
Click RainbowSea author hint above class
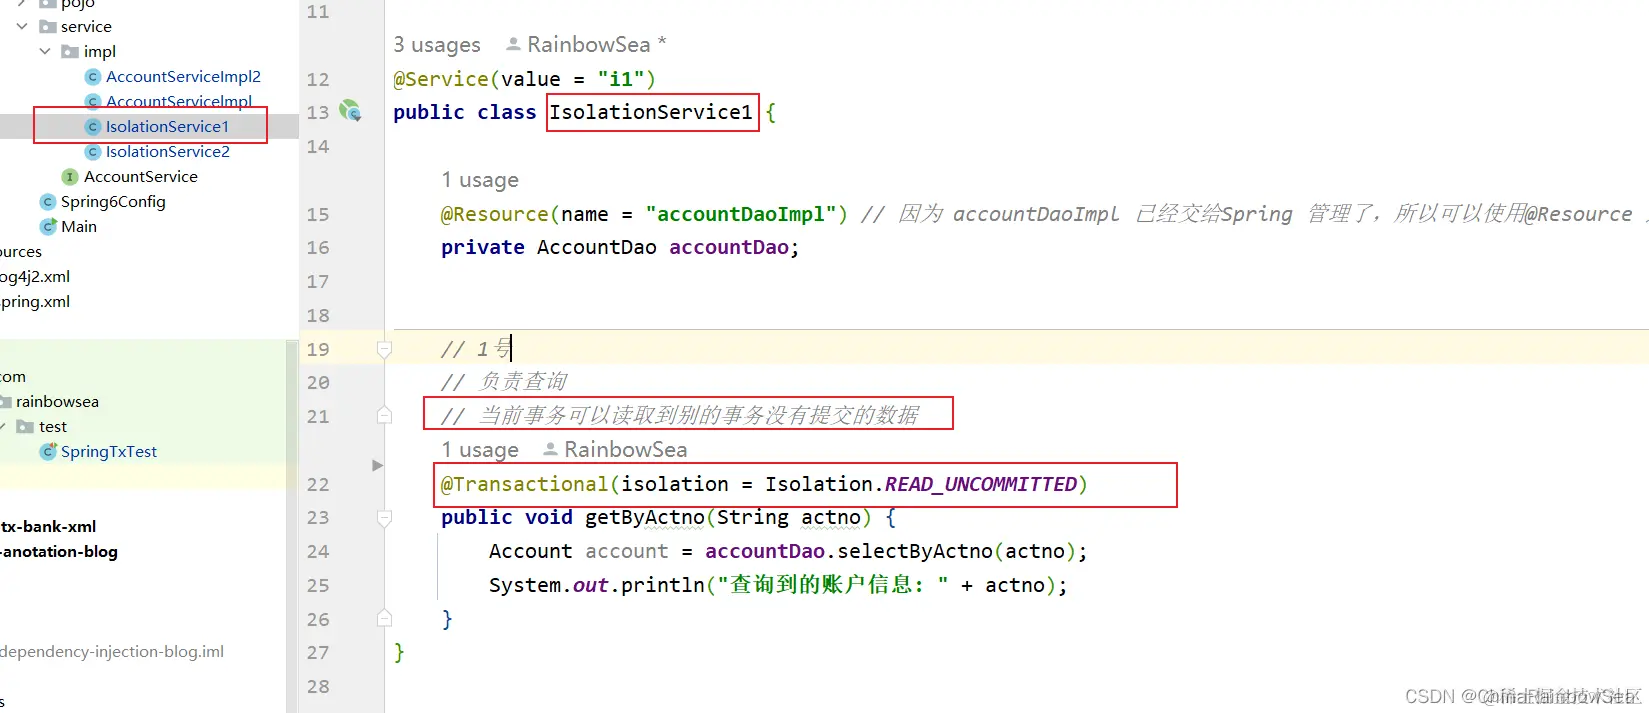(x=588, y=45)
